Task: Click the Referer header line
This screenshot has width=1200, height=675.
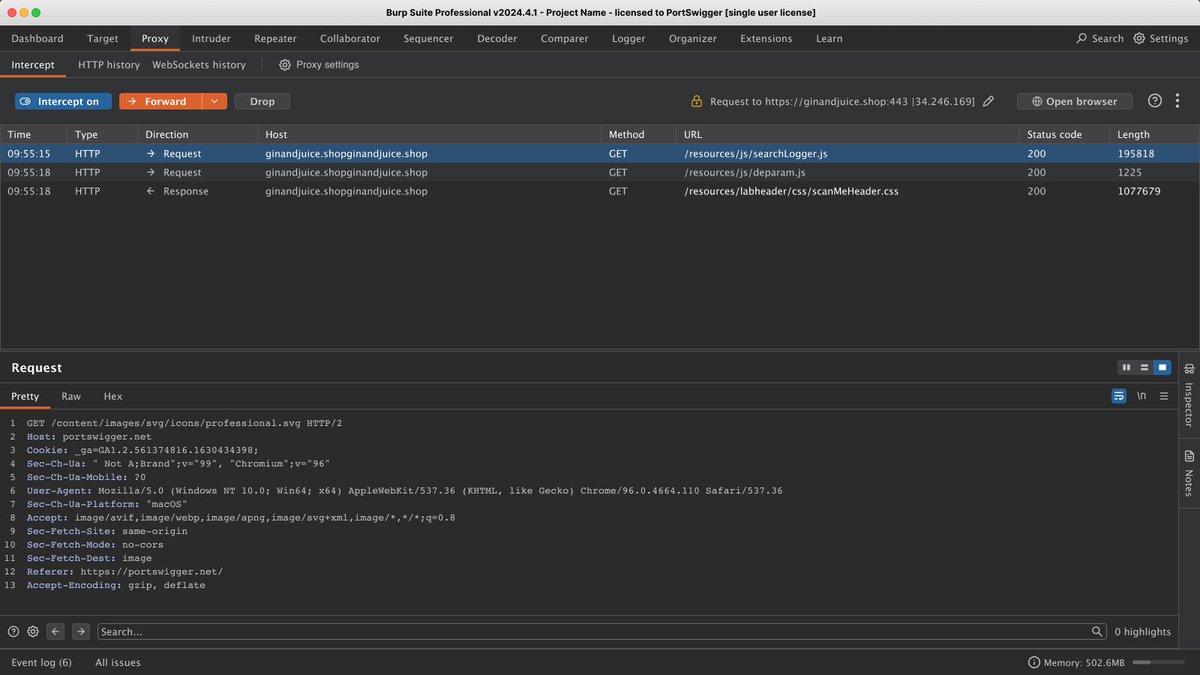Action: point(124,572)
